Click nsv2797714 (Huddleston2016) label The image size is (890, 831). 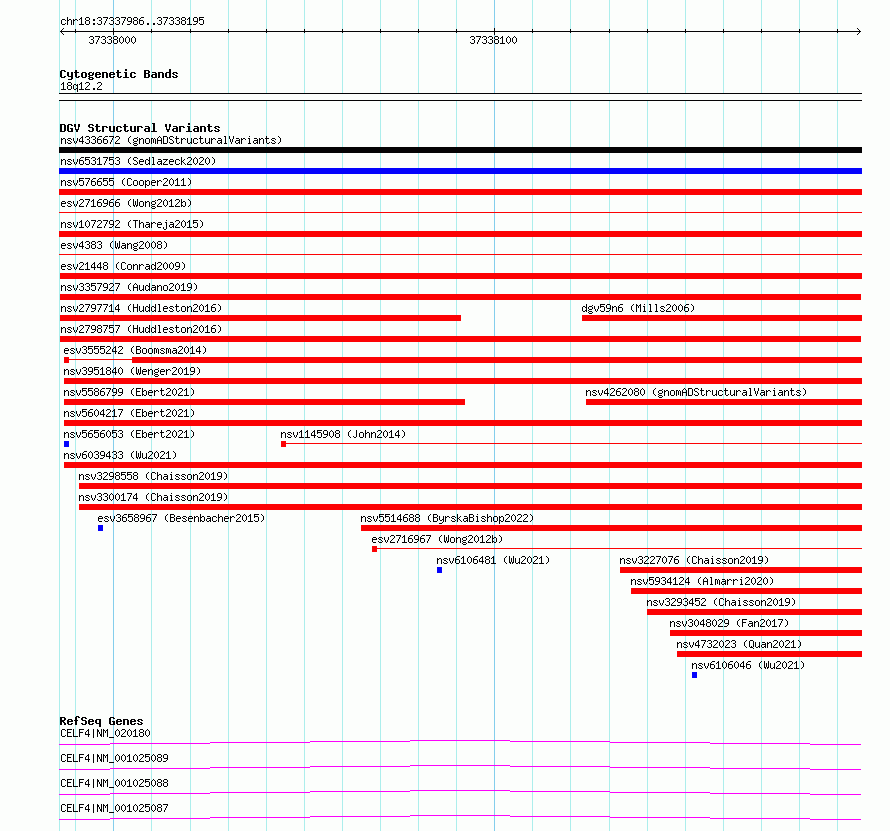click(141, 308)
